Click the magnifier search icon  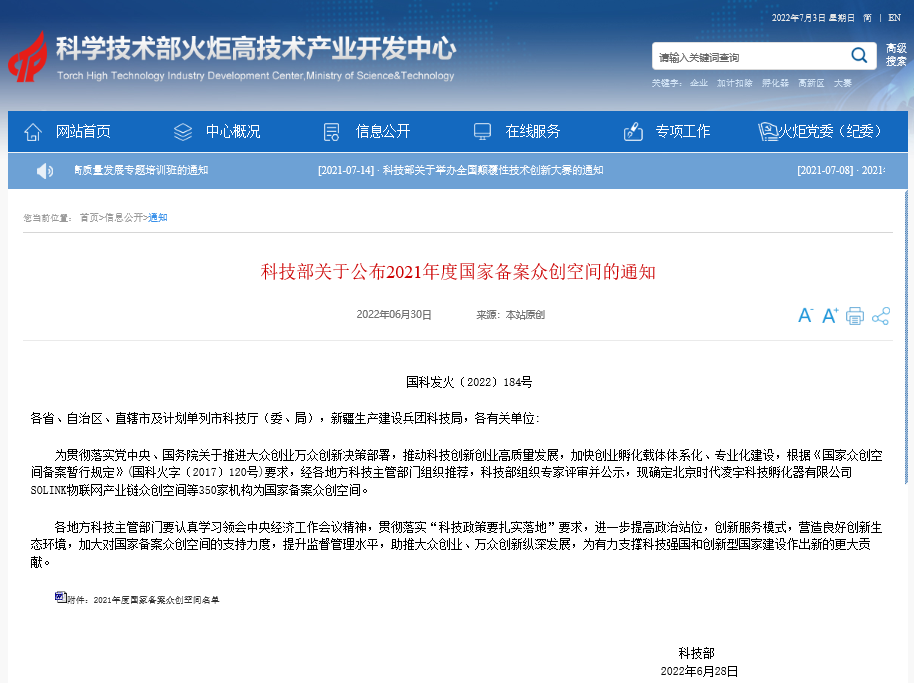(x=859, y=55)
